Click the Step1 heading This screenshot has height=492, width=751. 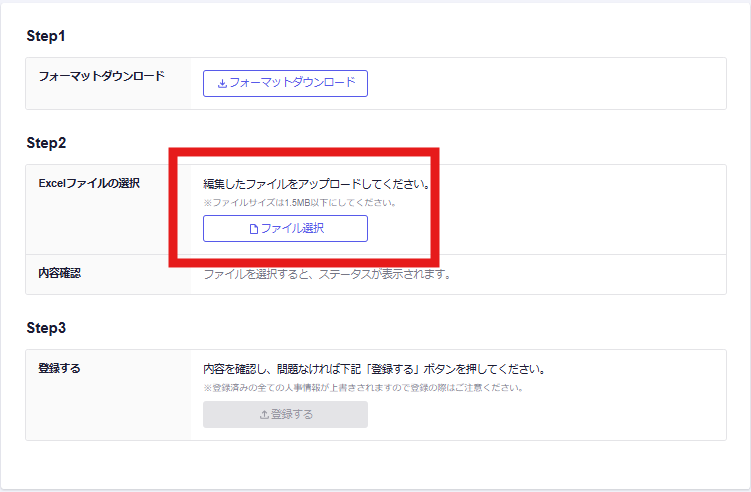coord(45,35)
